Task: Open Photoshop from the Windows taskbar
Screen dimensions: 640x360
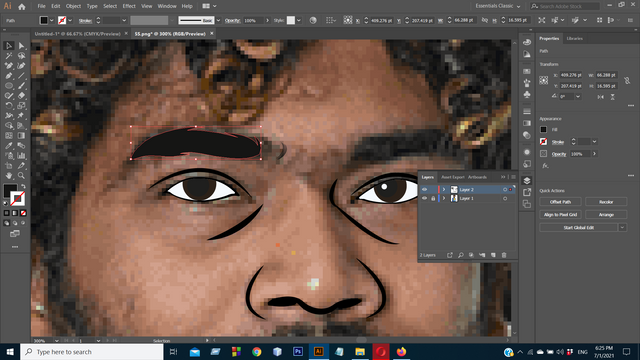Action: (x=298, y=351)
